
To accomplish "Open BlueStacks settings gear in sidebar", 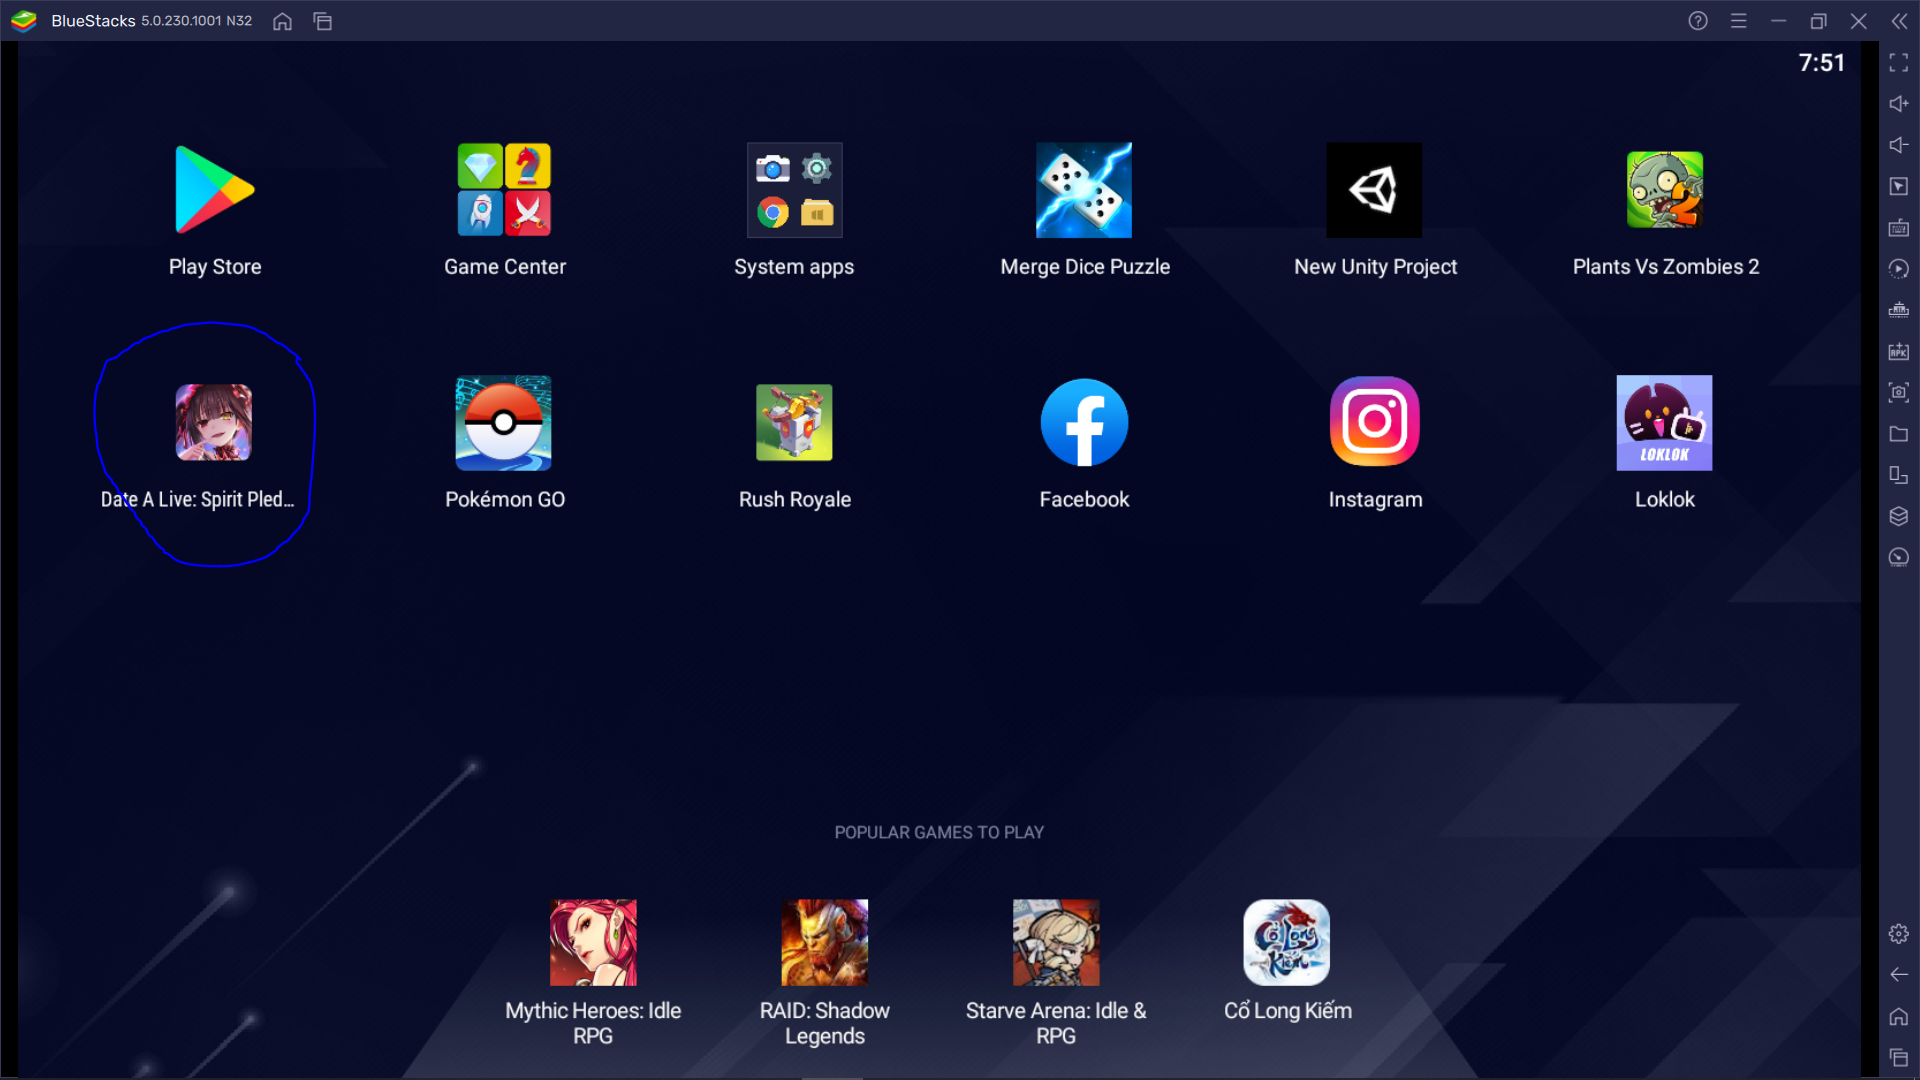I will 1899,934.
